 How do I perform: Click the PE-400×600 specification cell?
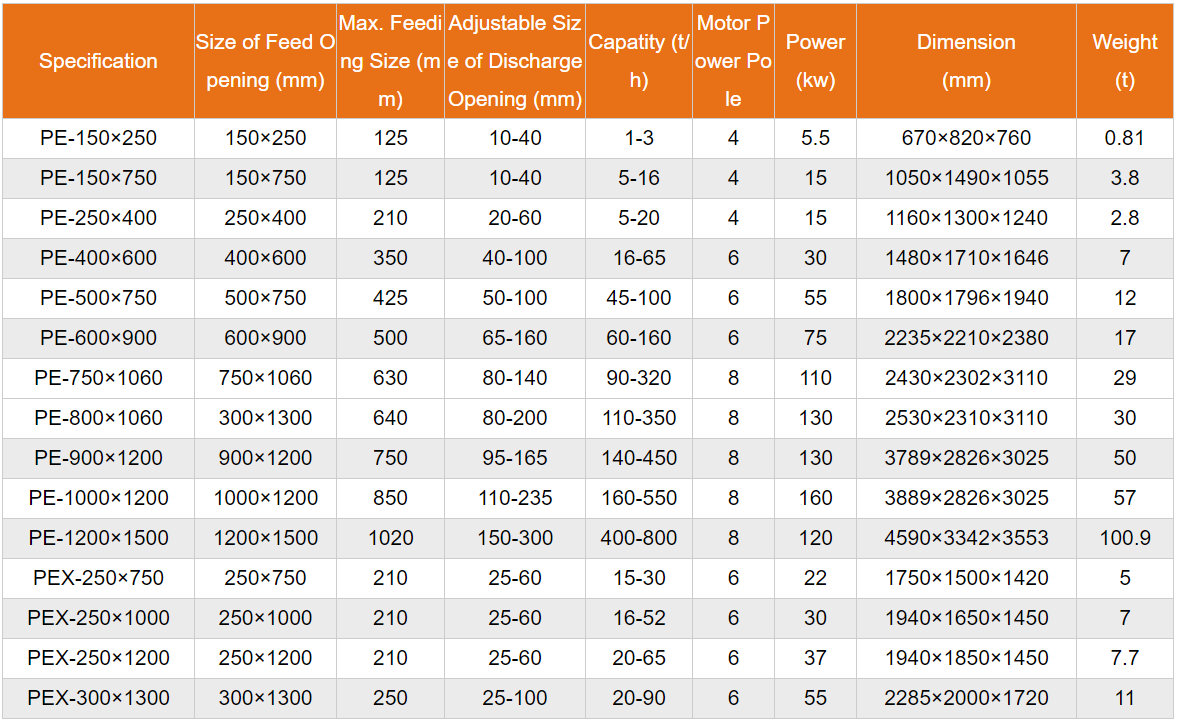point(98,258)
